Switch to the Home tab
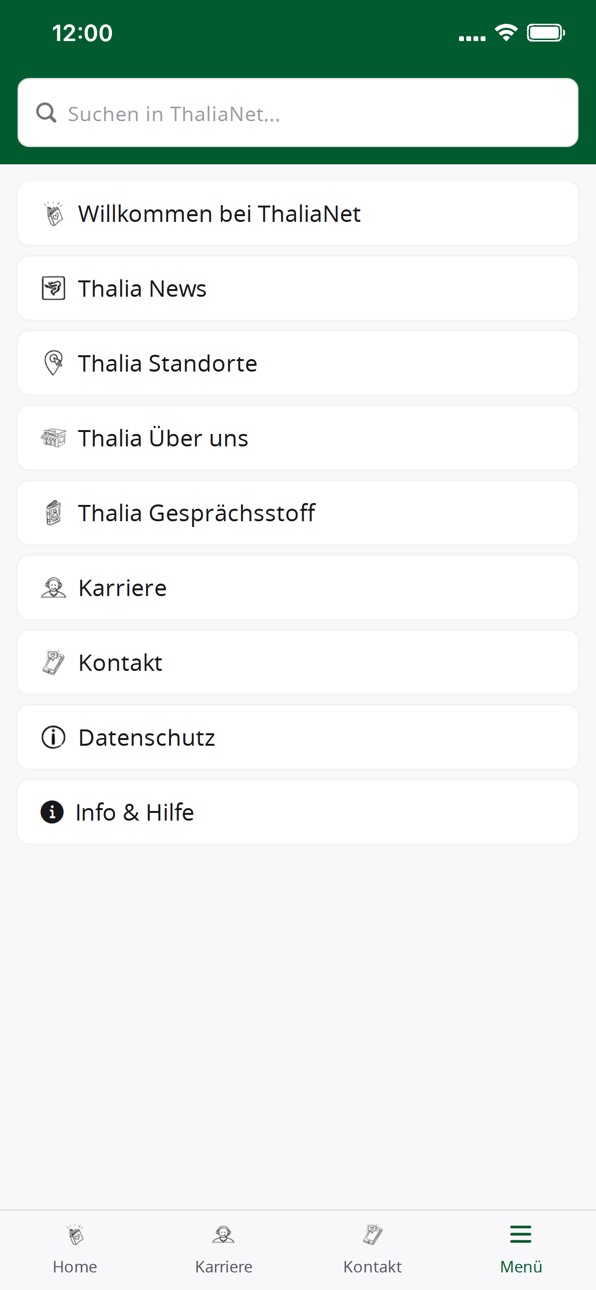This screenshot has width=596, height=1290. point(75,1249)
